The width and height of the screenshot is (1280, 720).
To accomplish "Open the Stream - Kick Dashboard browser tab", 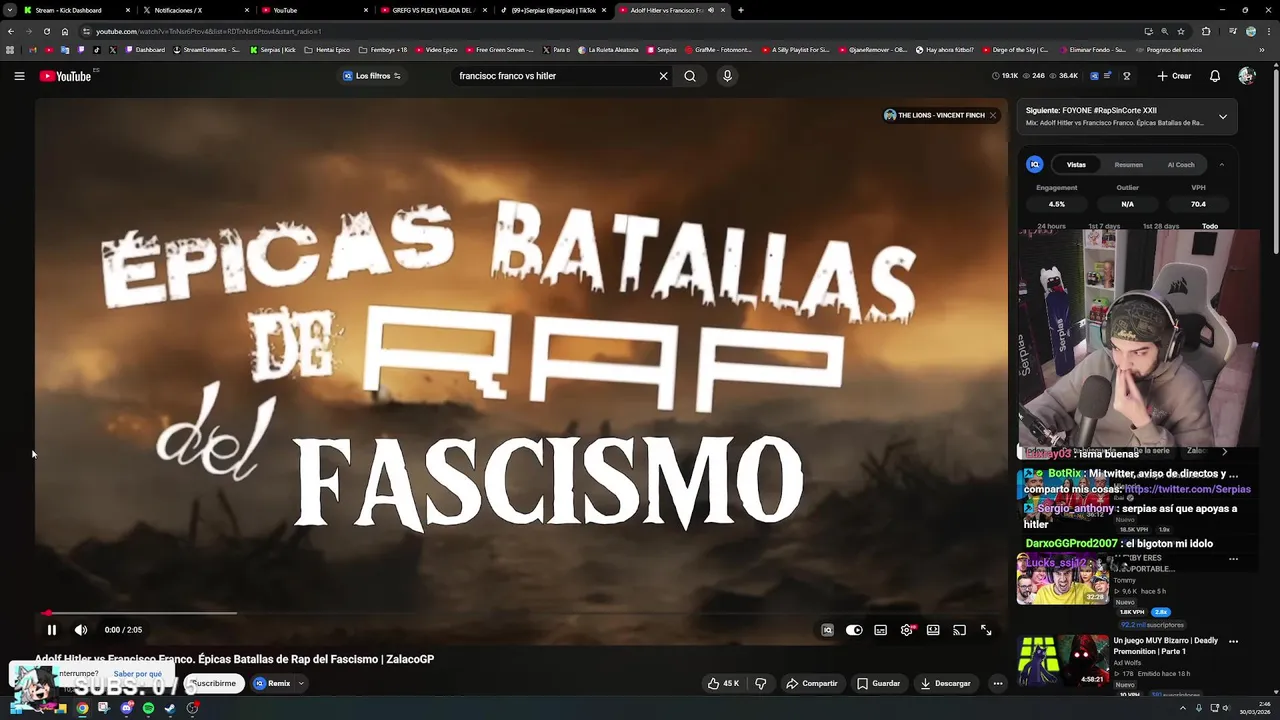I will (73, 10).
